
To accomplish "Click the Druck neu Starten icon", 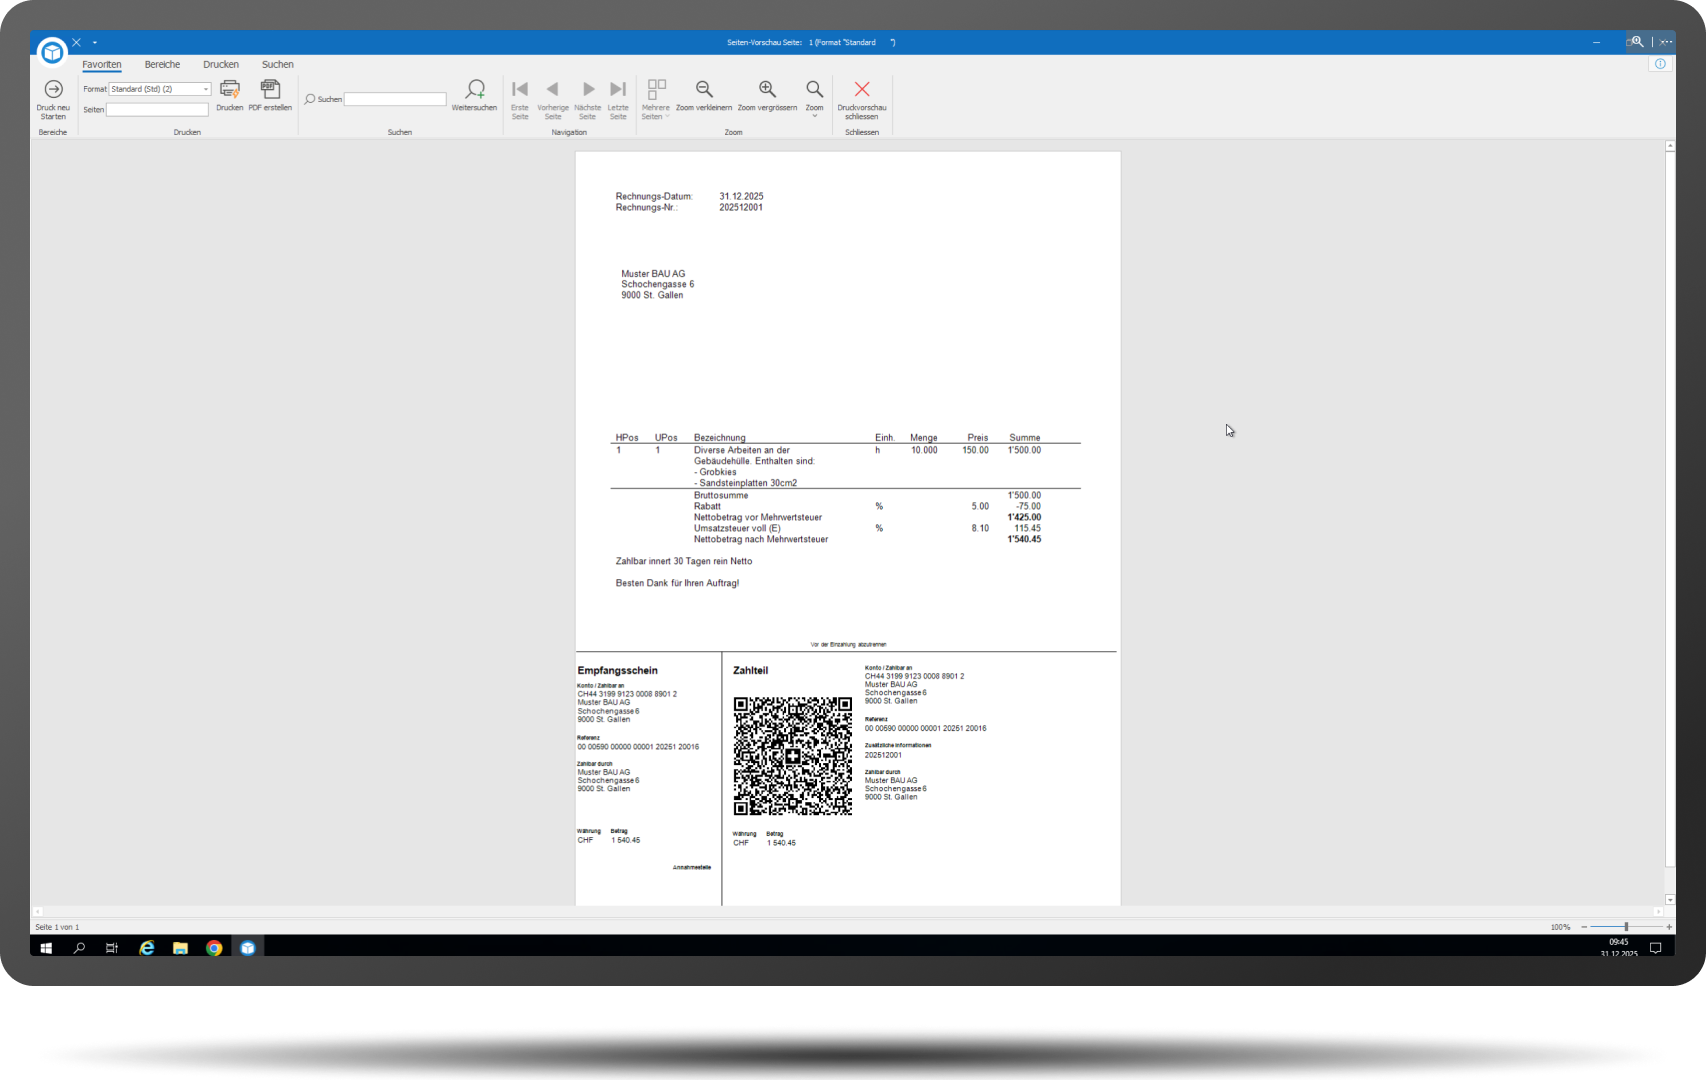I will [53, 90].
